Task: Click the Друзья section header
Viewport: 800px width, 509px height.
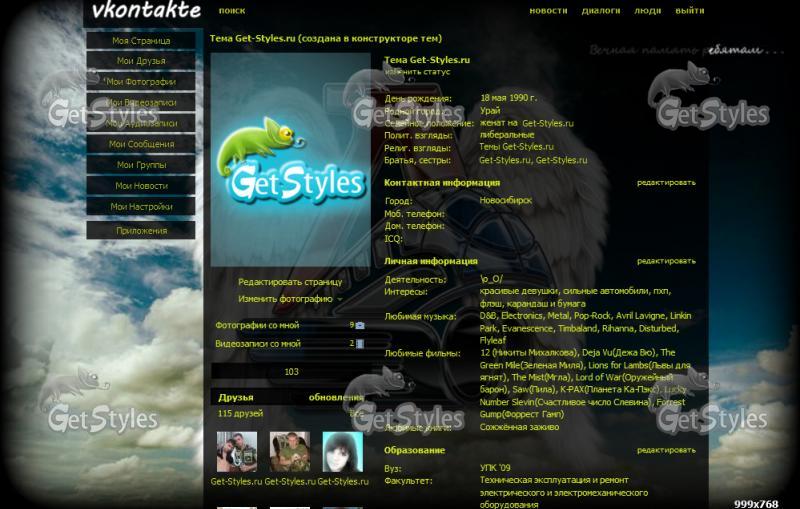Action: click(x=236, y=397)
